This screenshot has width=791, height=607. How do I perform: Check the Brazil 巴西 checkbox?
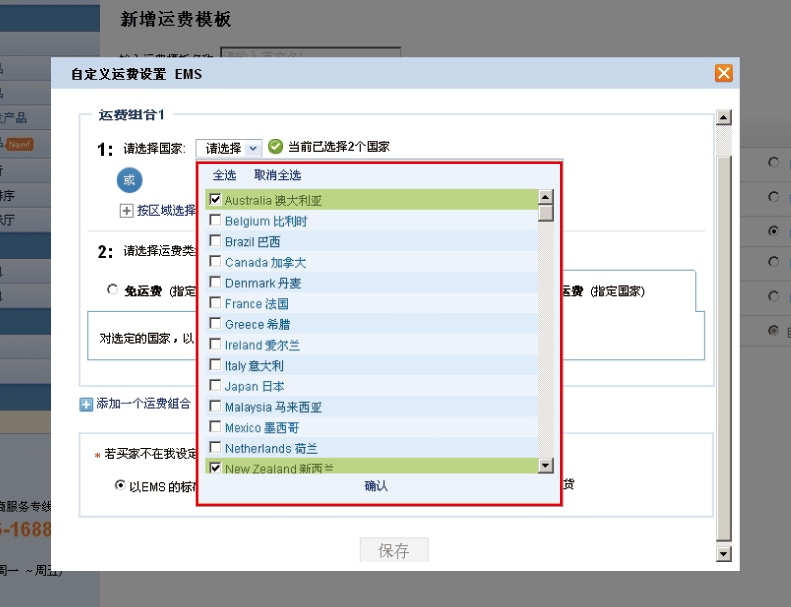tap(215, 241)
